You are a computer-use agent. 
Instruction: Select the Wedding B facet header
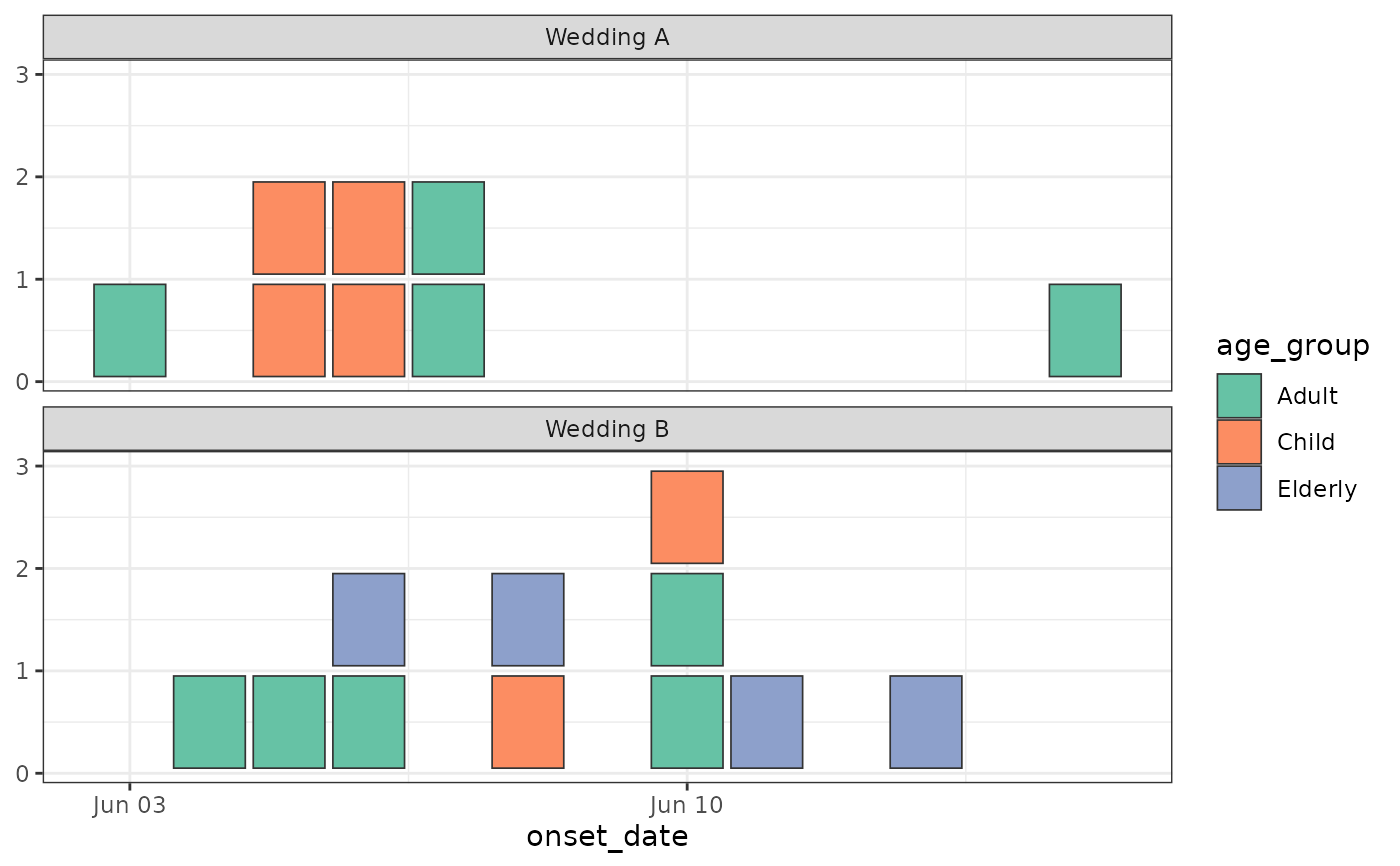coord(607,429)
